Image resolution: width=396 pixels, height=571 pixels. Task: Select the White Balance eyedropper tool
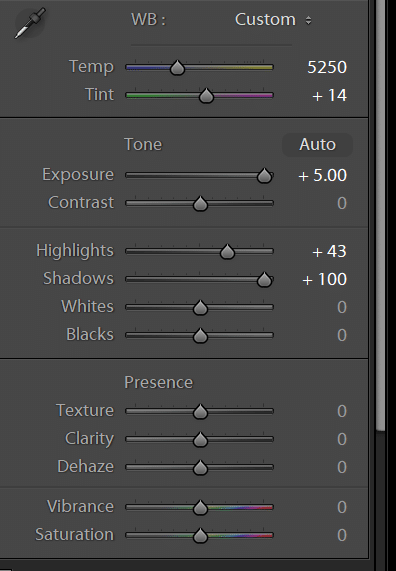tap(30, 23)
